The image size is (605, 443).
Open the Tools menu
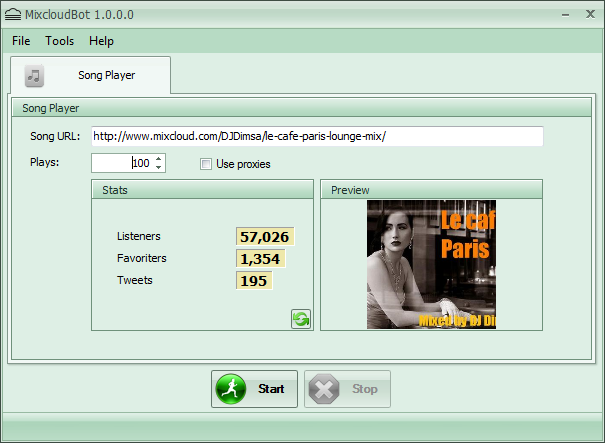[59, 41]
